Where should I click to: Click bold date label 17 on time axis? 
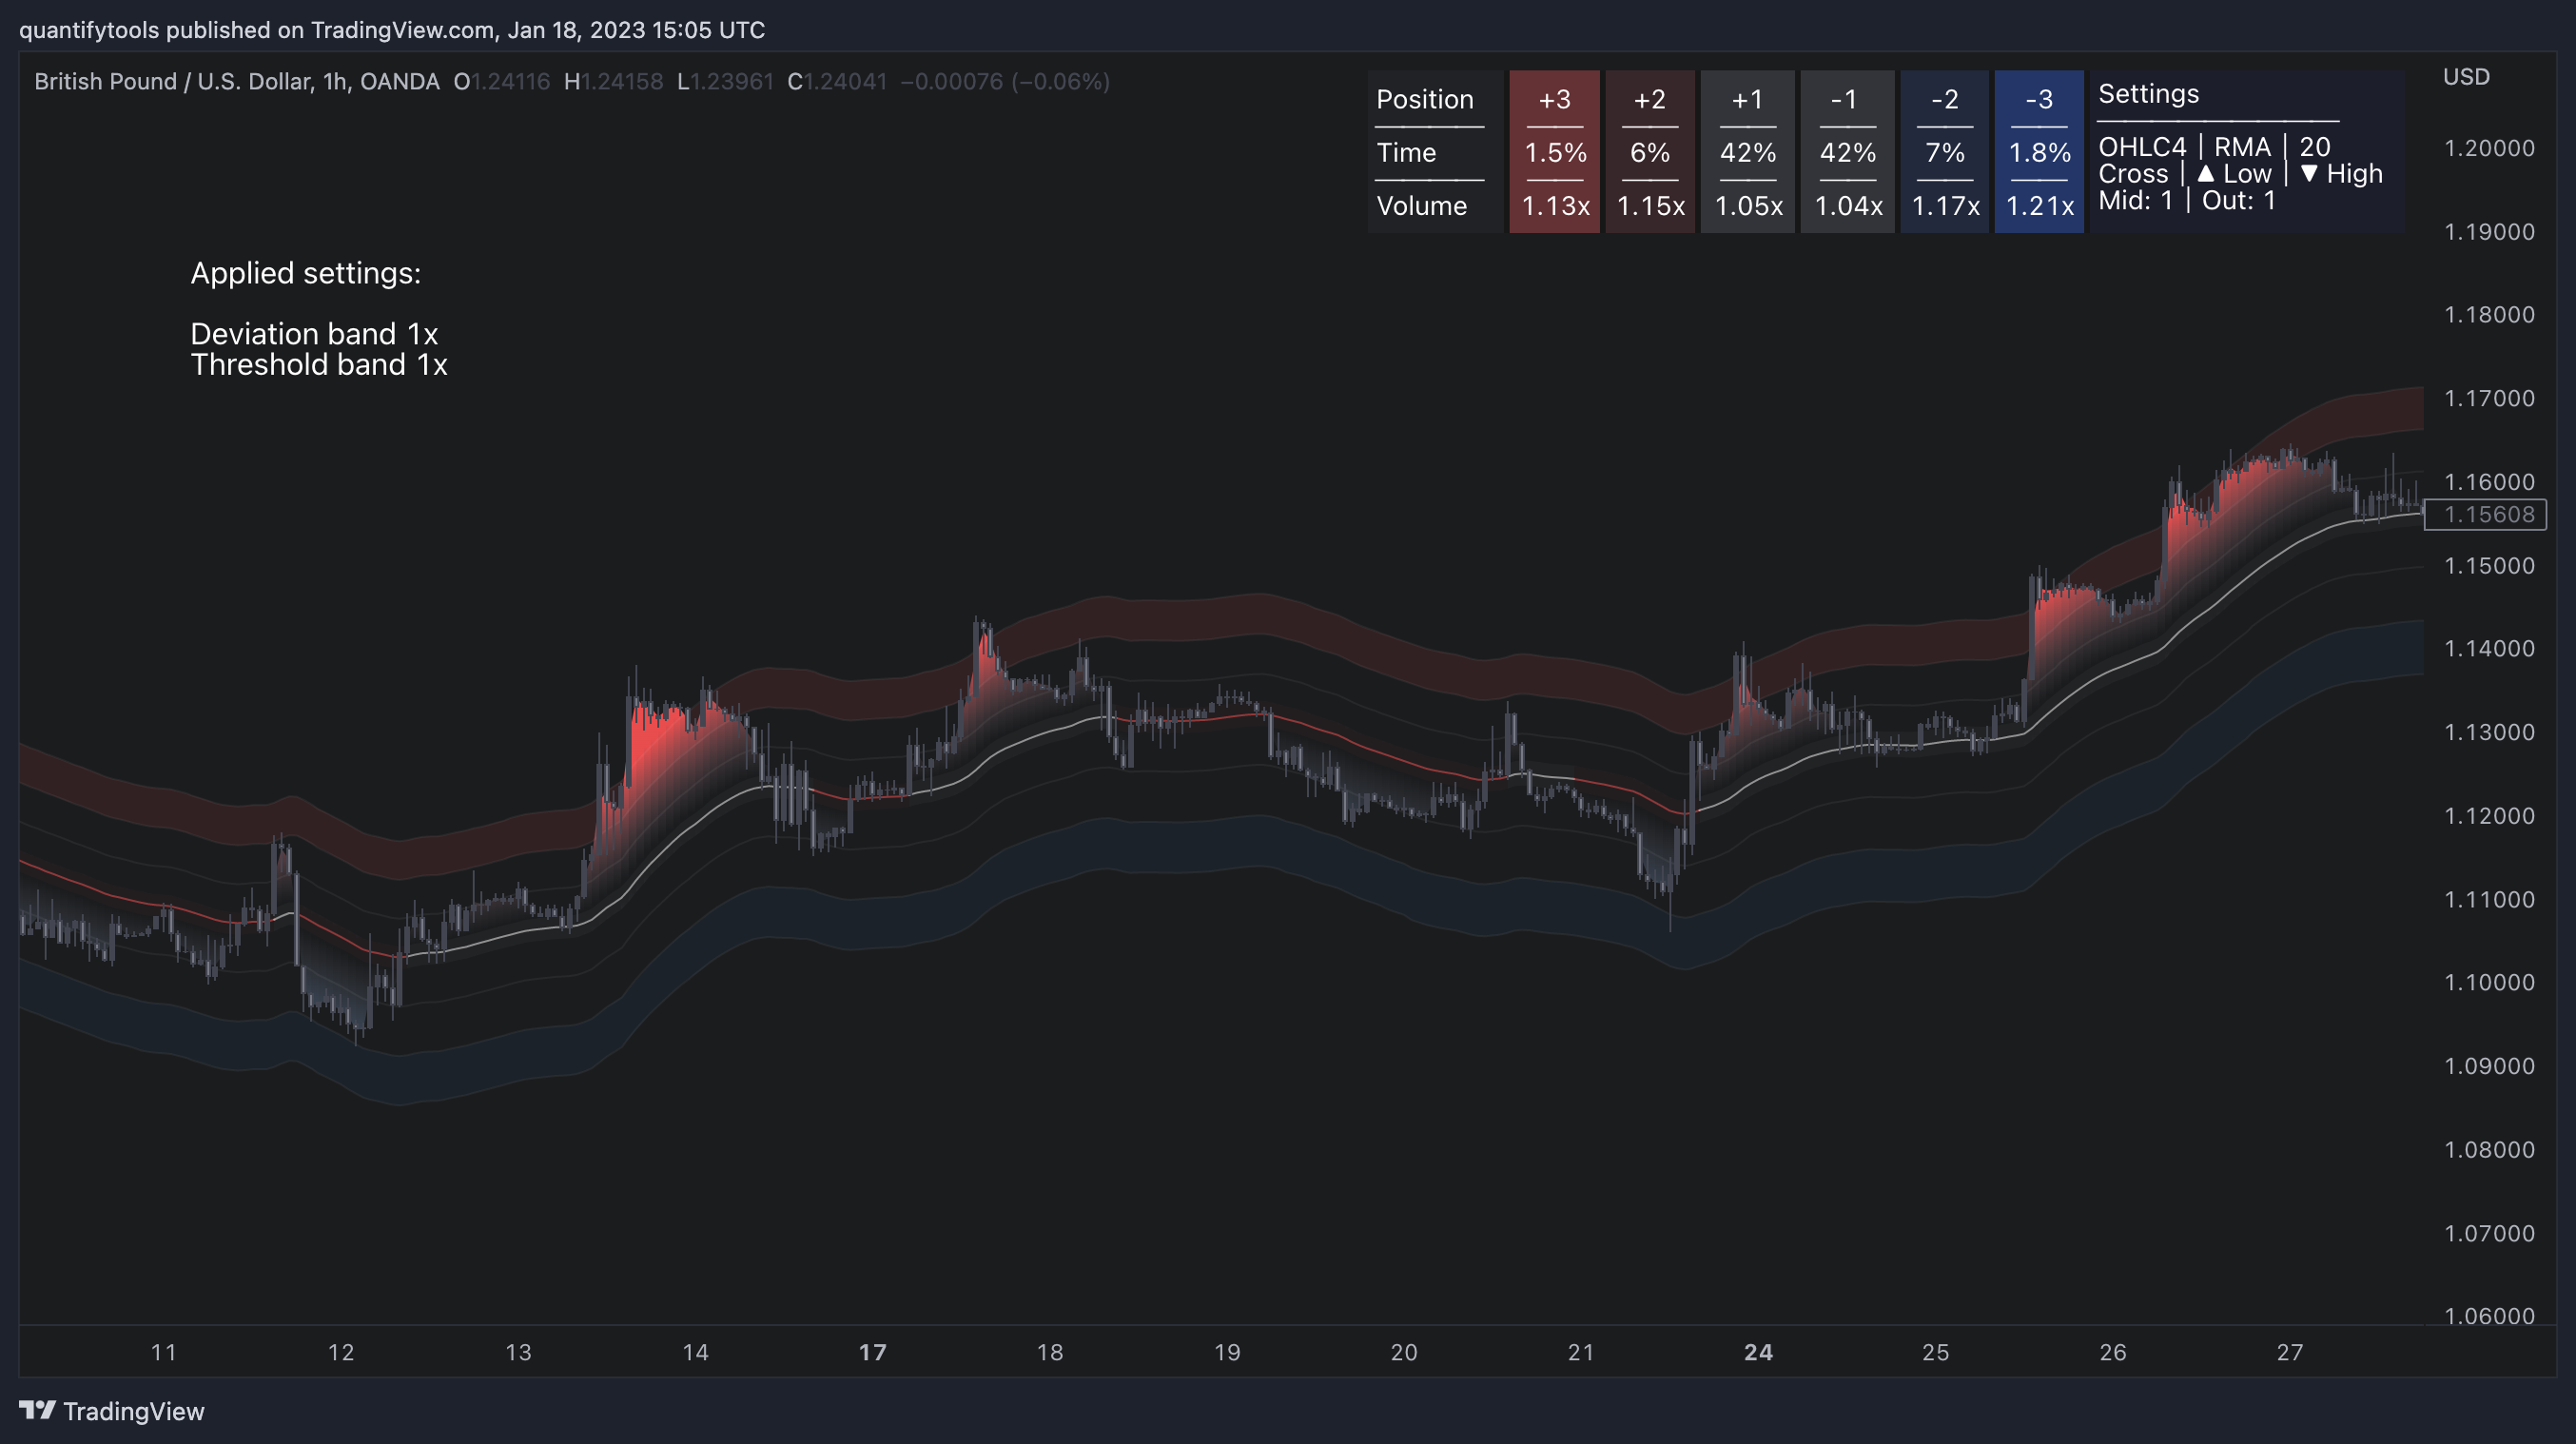(872, 1352)
